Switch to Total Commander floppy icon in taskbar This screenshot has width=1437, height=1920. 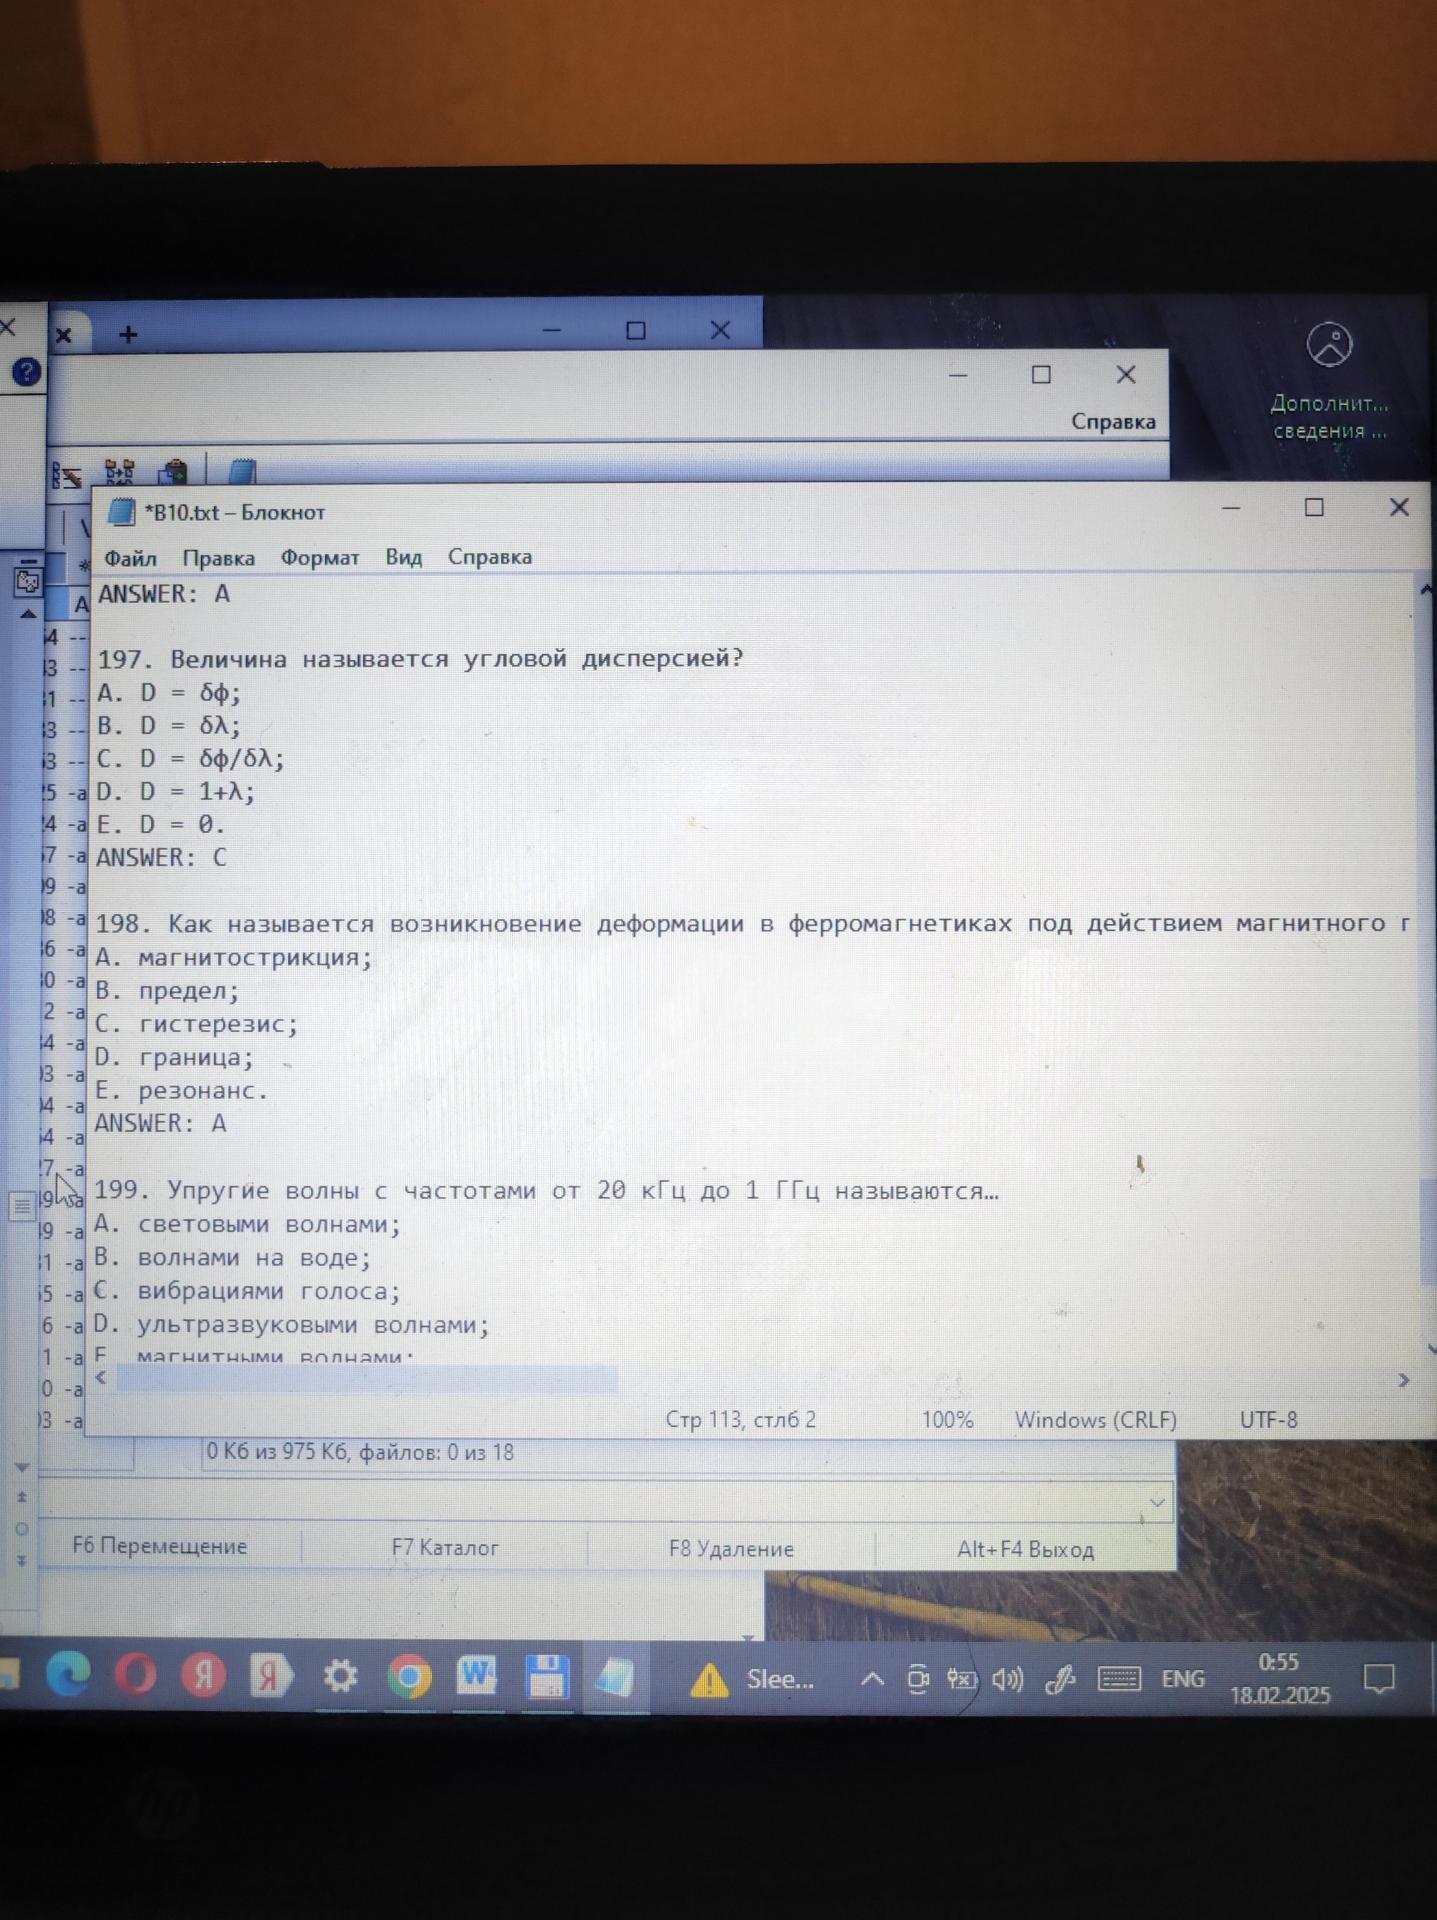pos(546,1677)
